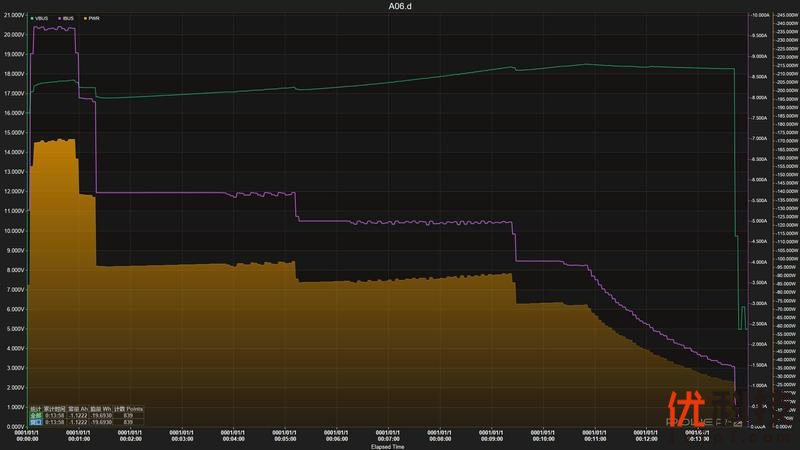Hide the IBUS series via legend
Viewport: 800px width, 450px height.
point(68,18)
